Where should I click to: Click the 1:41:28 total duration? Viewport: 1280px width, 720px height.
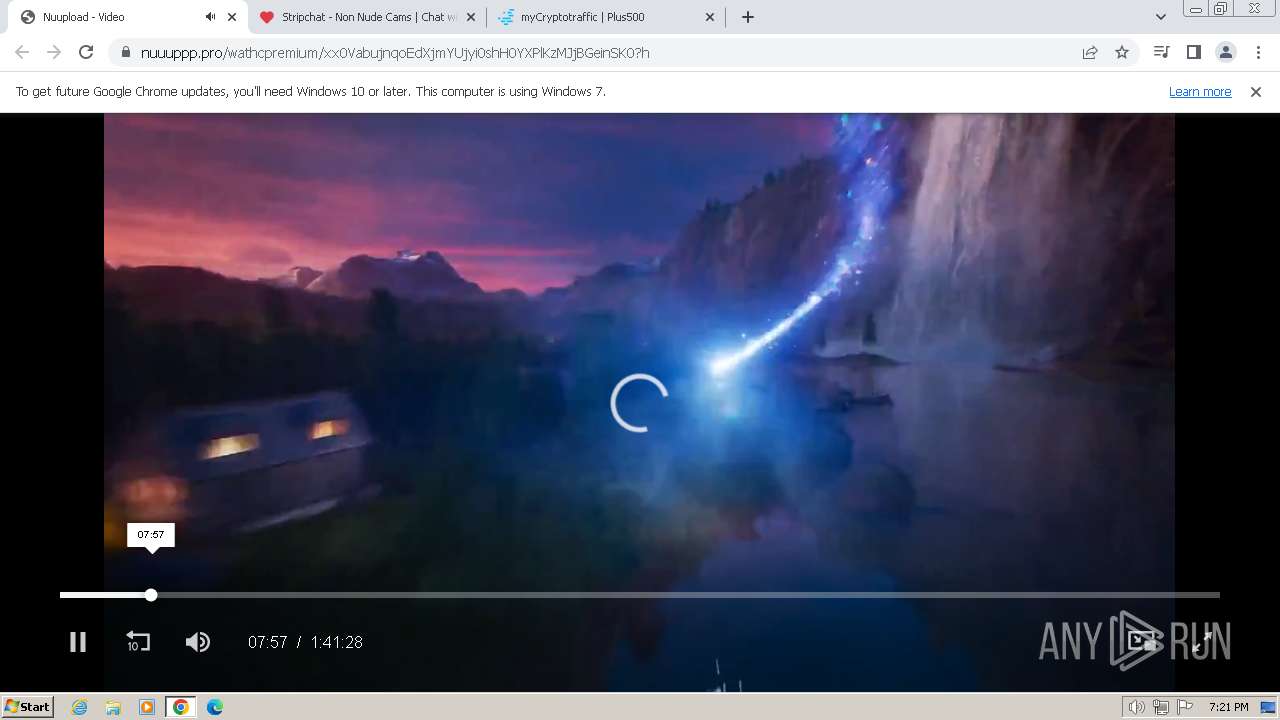pyautogui.click(x=336, y=642)
